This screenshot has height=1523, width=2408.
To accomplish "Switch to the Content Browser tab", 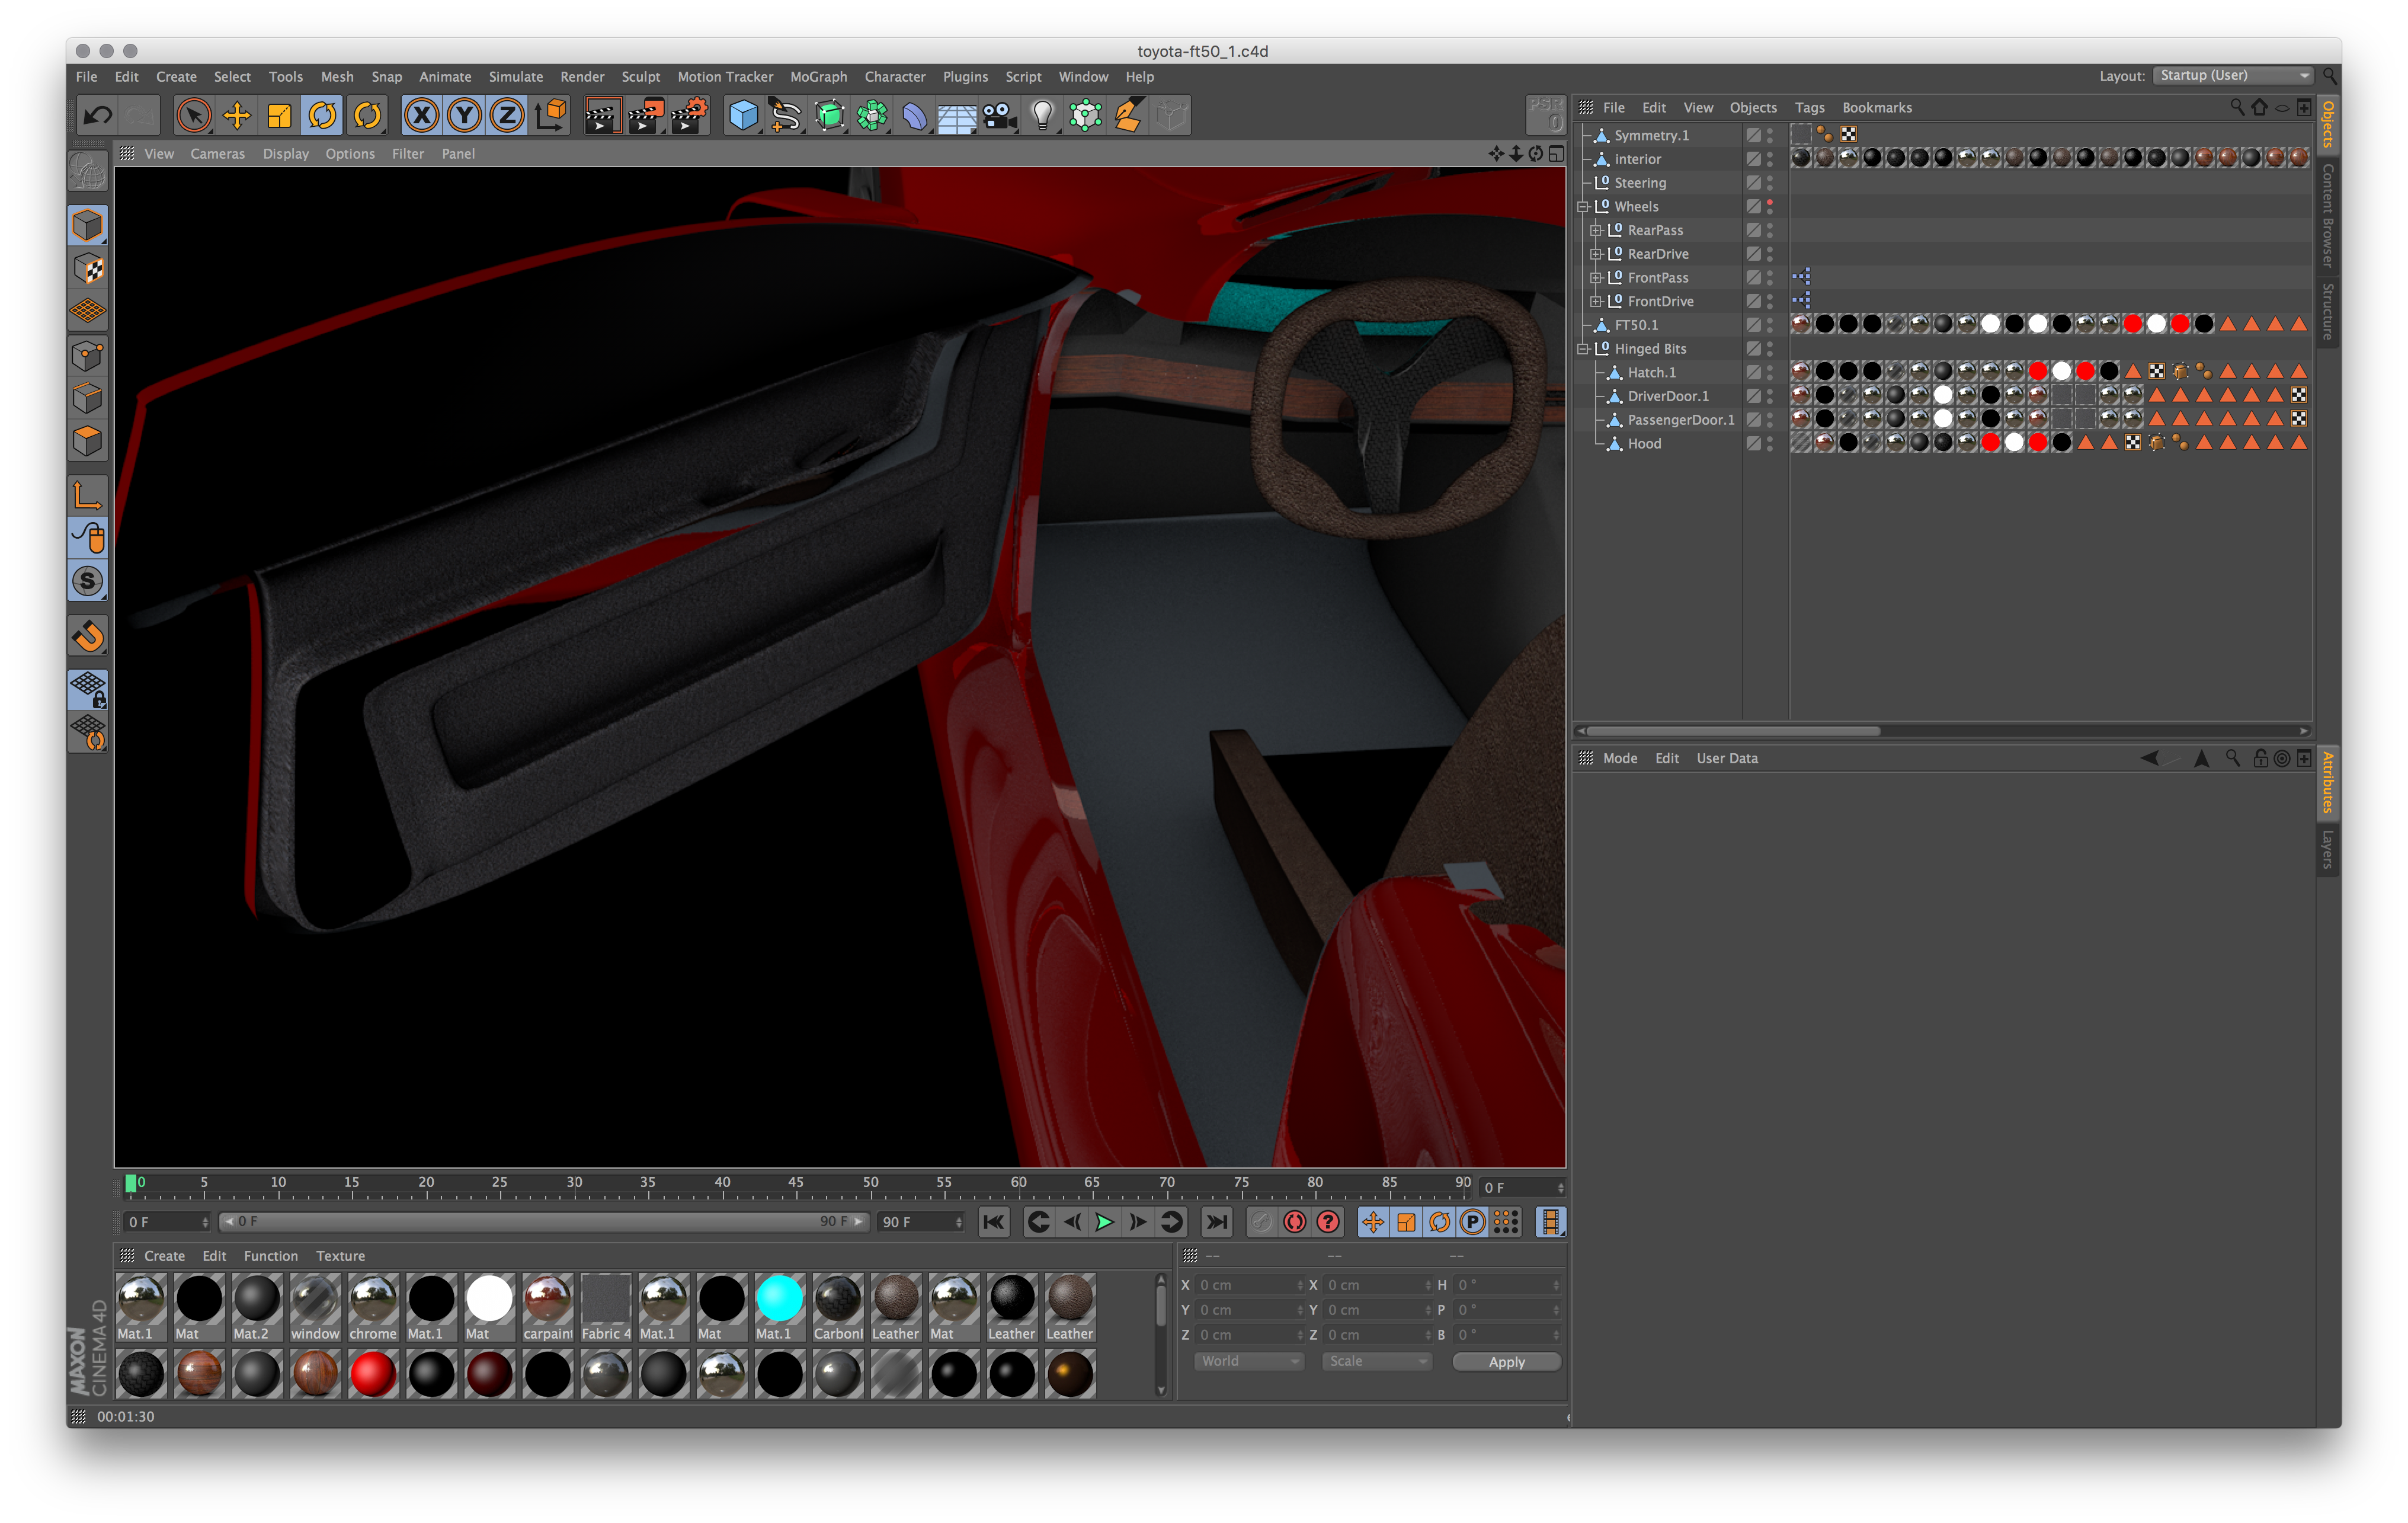I will coord(2328,216).
